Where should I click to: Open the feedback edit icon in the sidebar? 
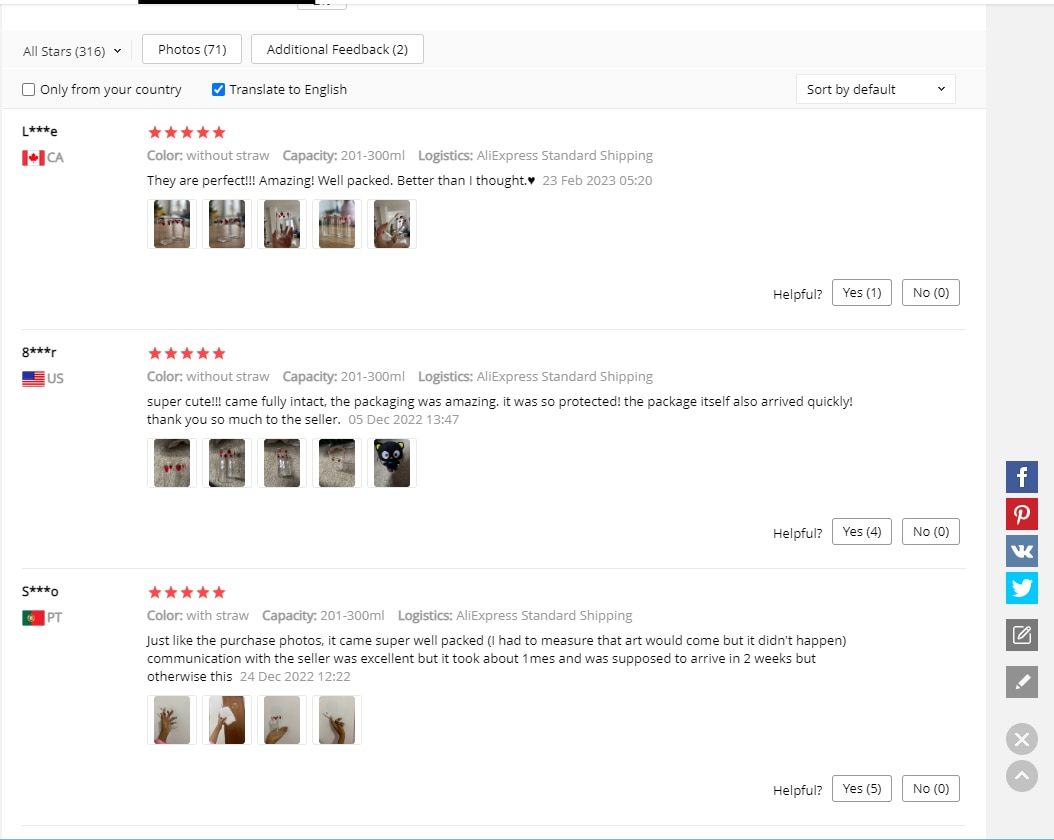tap(1022, 635)
